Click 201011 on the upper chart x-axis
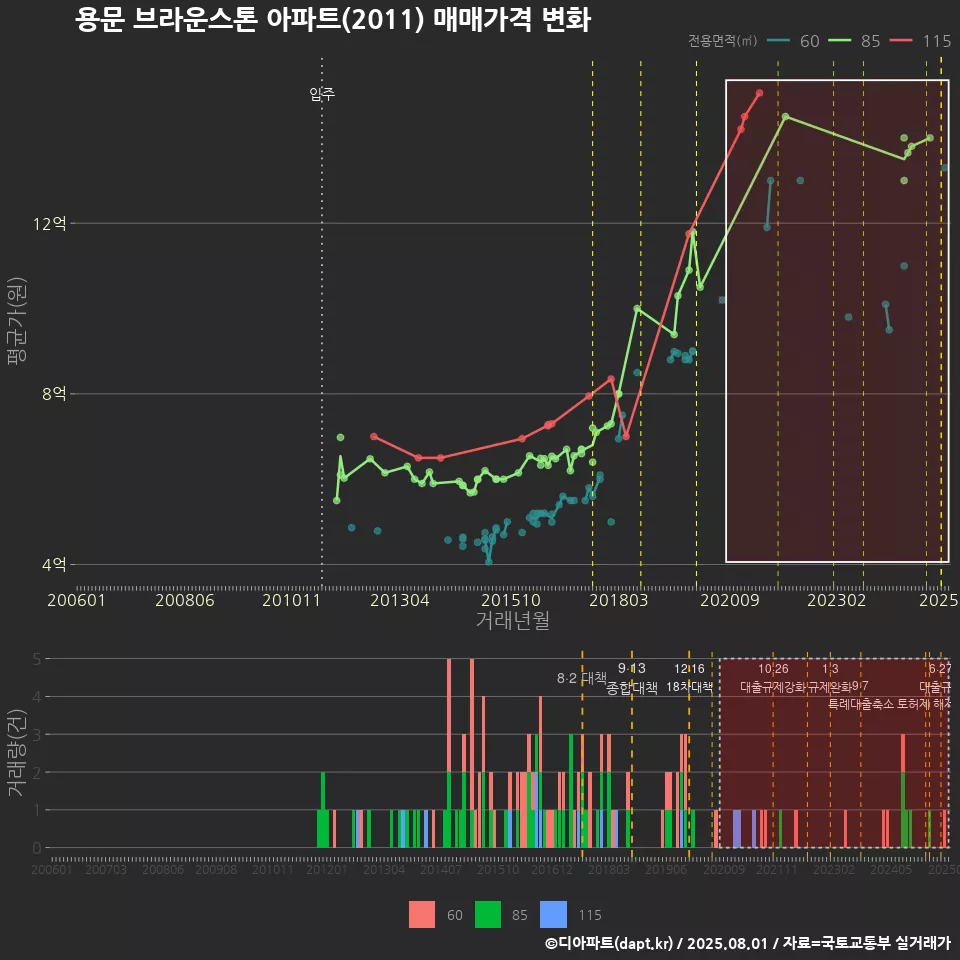This screenshot has width=960, height=960. click(x=291, y=600)
